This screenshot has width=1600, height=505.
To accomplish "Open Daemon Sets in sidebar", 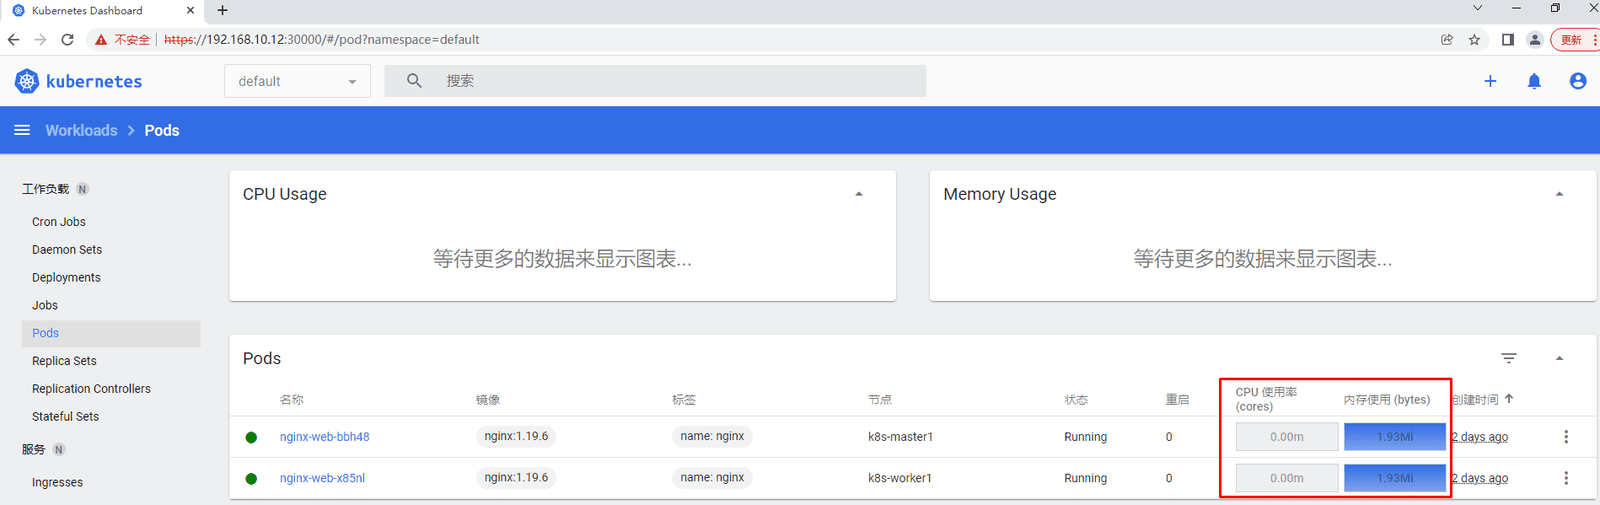I will (x=67, y=250).
